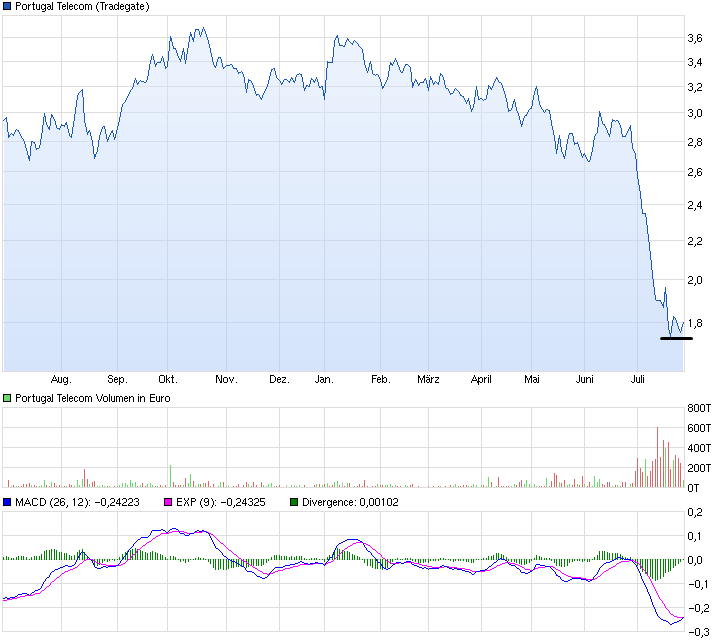Click the 'Divergence: 0,00102' label
Screen dimensions: 726x640
click(x=351, y=502)
